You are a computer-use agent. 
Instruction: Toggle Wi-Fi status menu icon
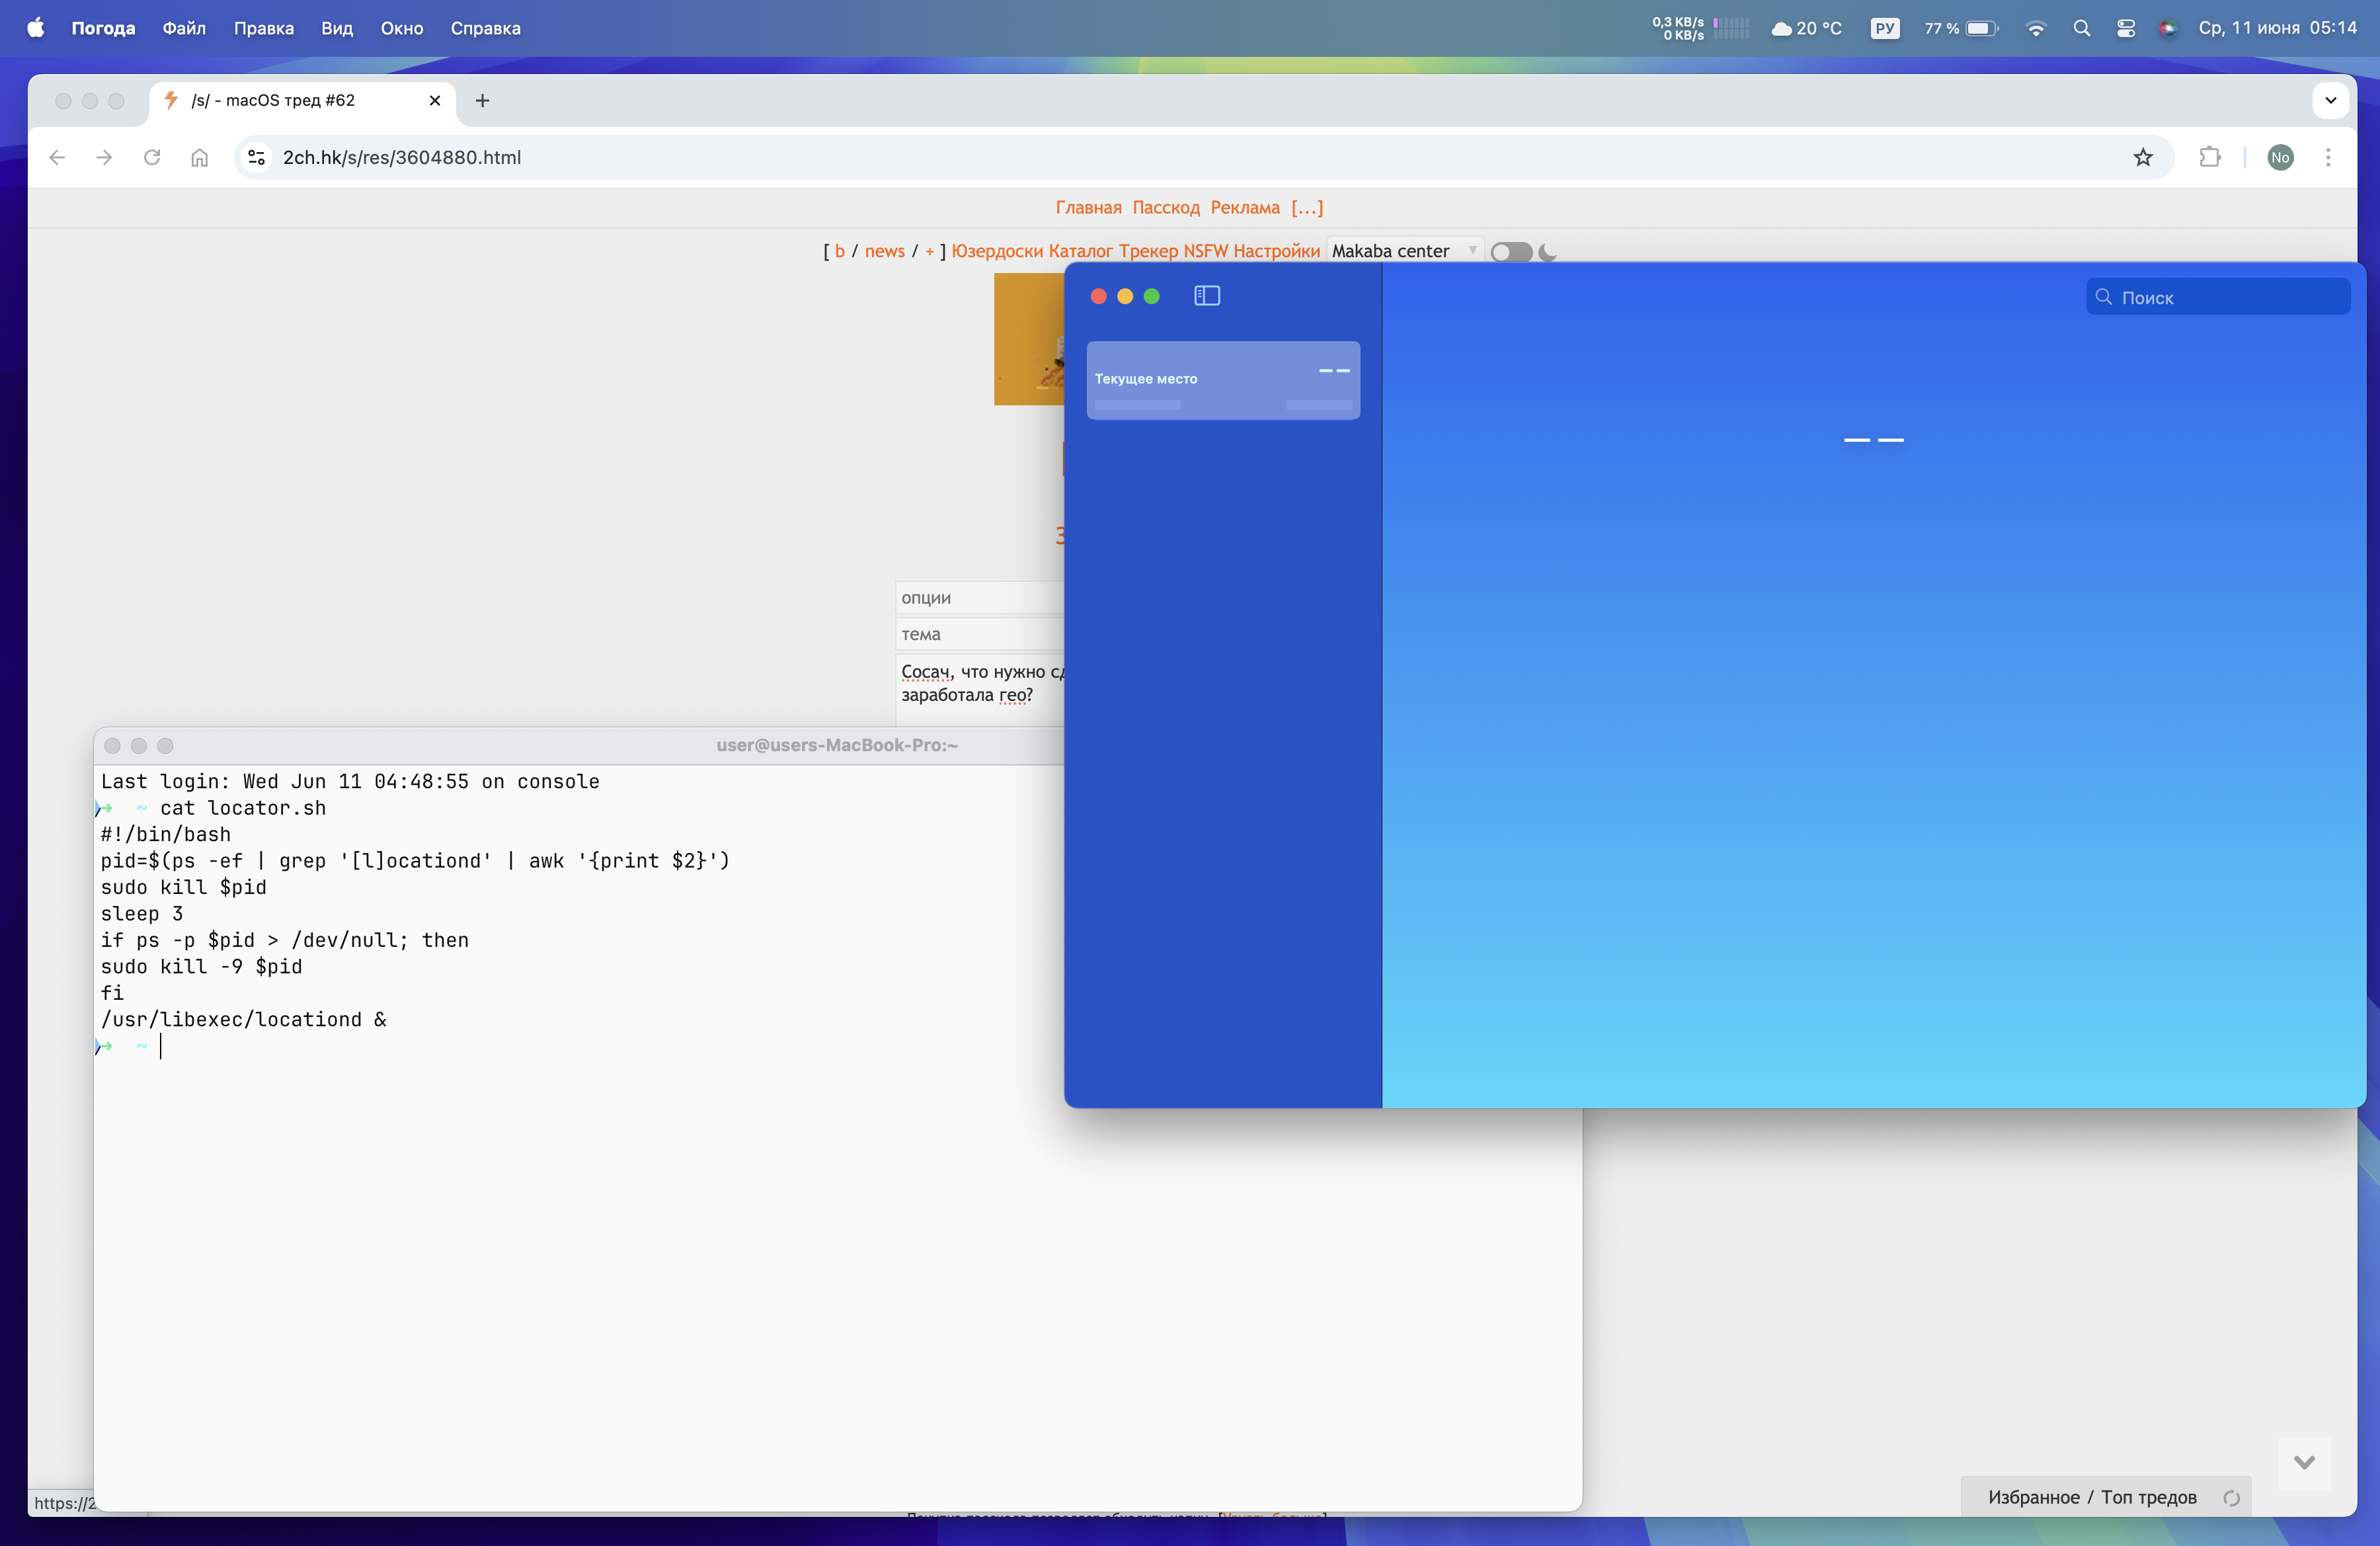2035,28
